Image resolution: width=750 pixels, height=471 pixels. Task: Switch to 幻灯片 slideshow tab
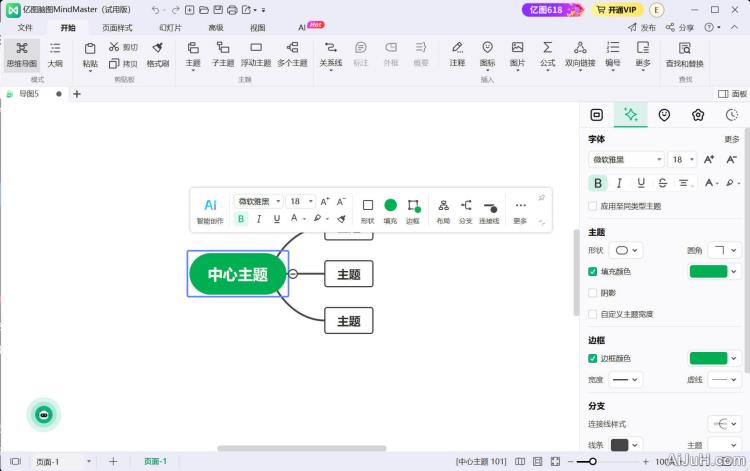(170, 28)
